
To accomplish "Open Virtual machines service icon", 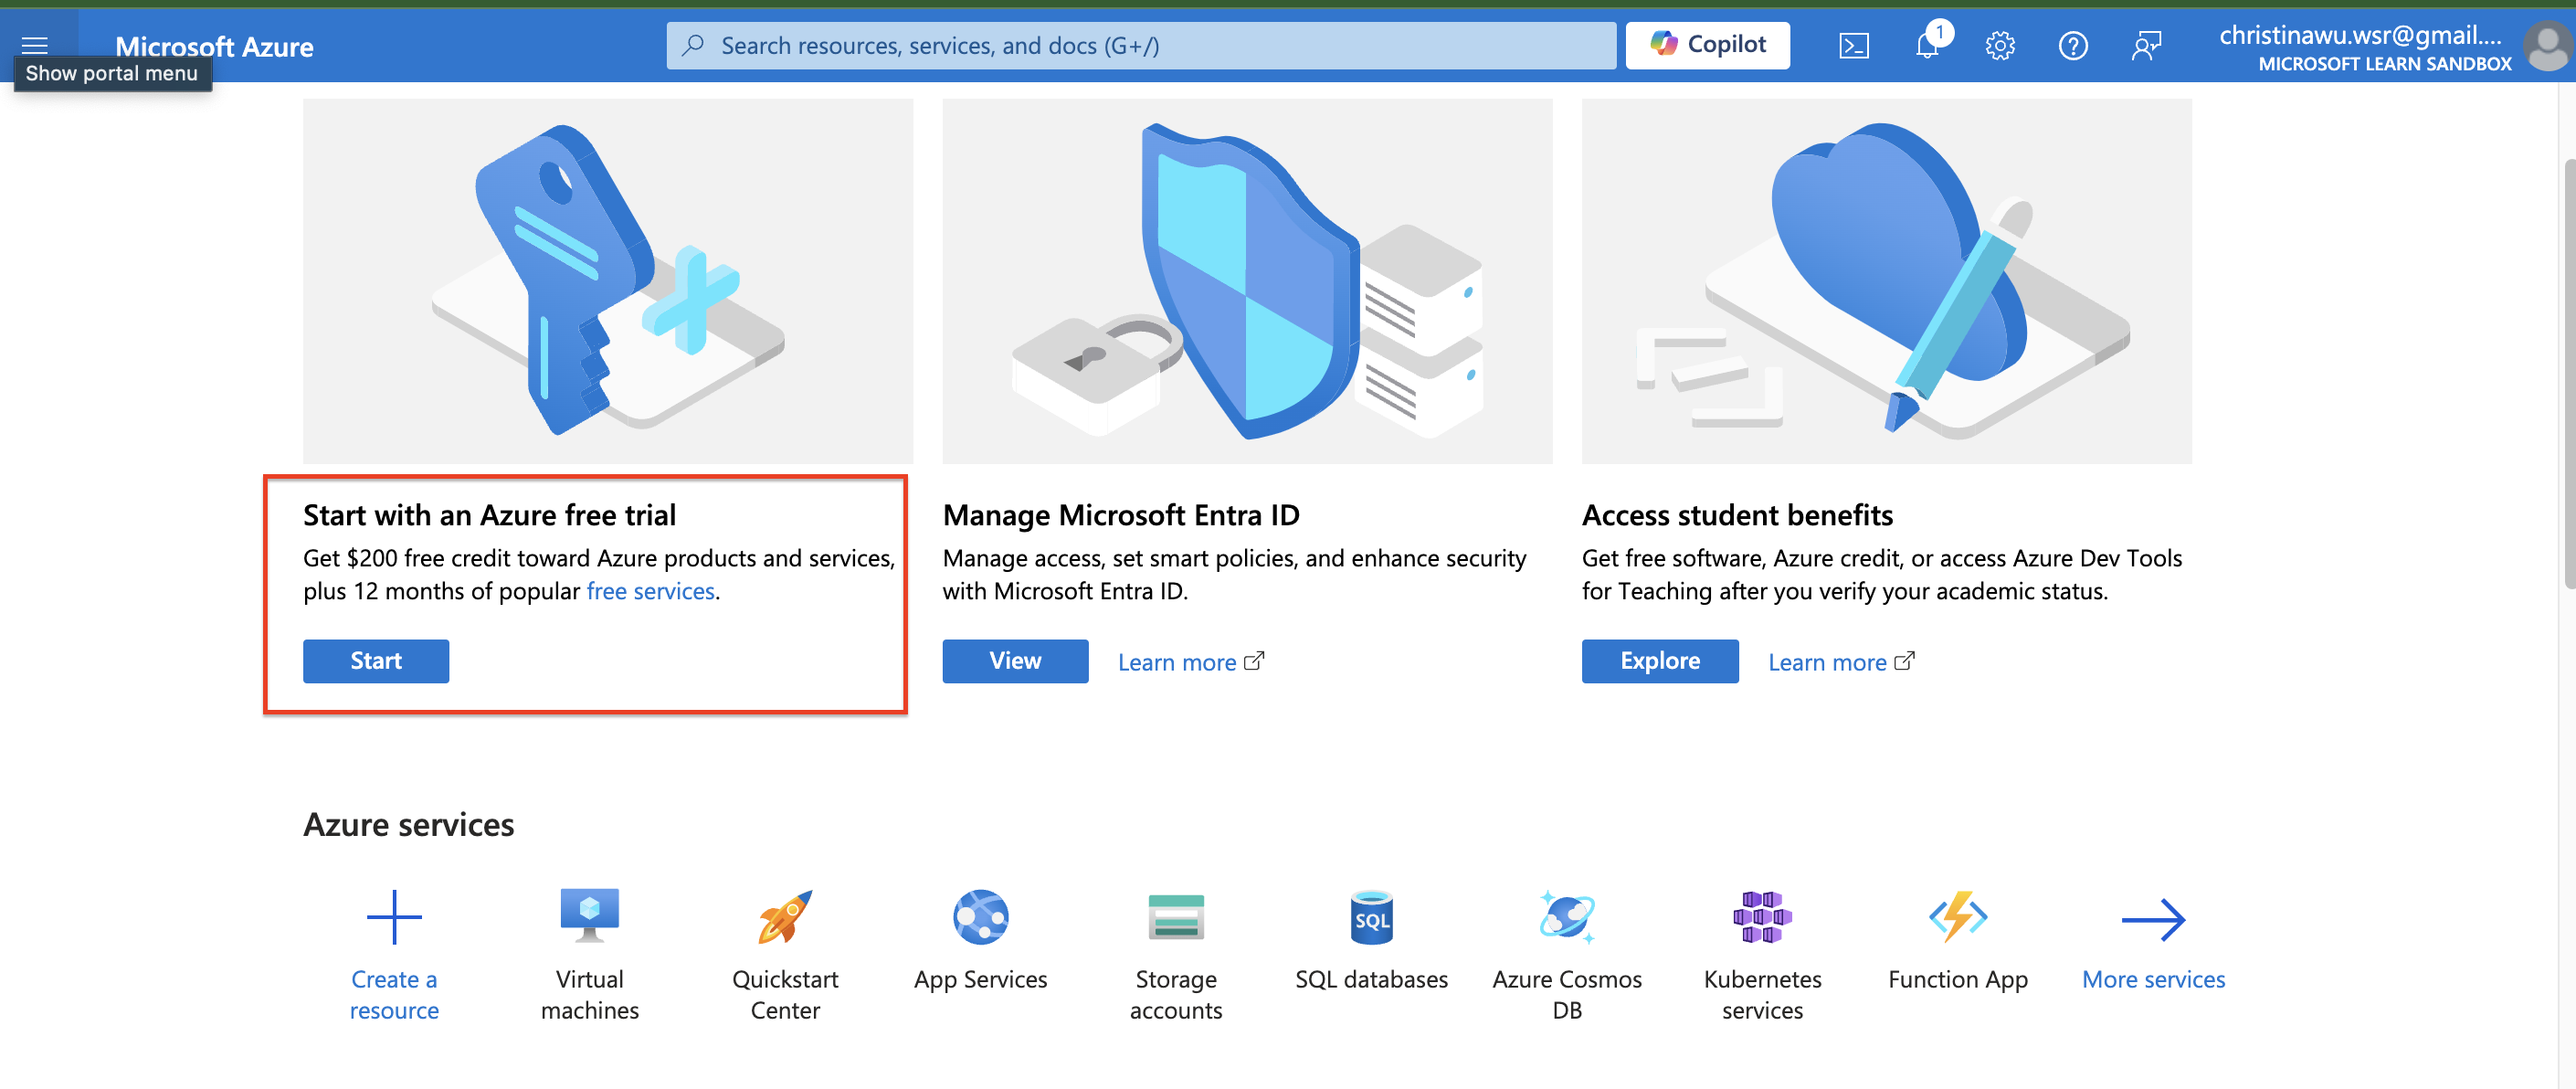I will click(590, 915).
